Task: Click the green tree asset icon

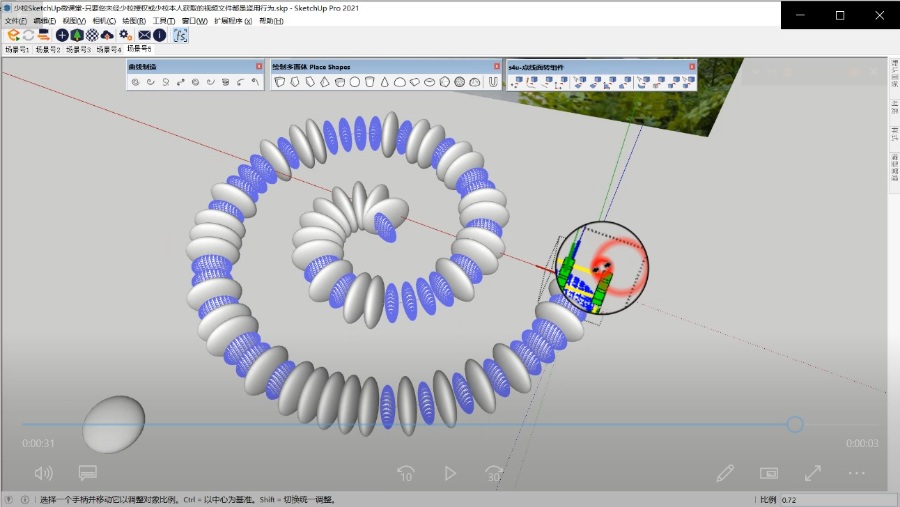Action: 77,35
